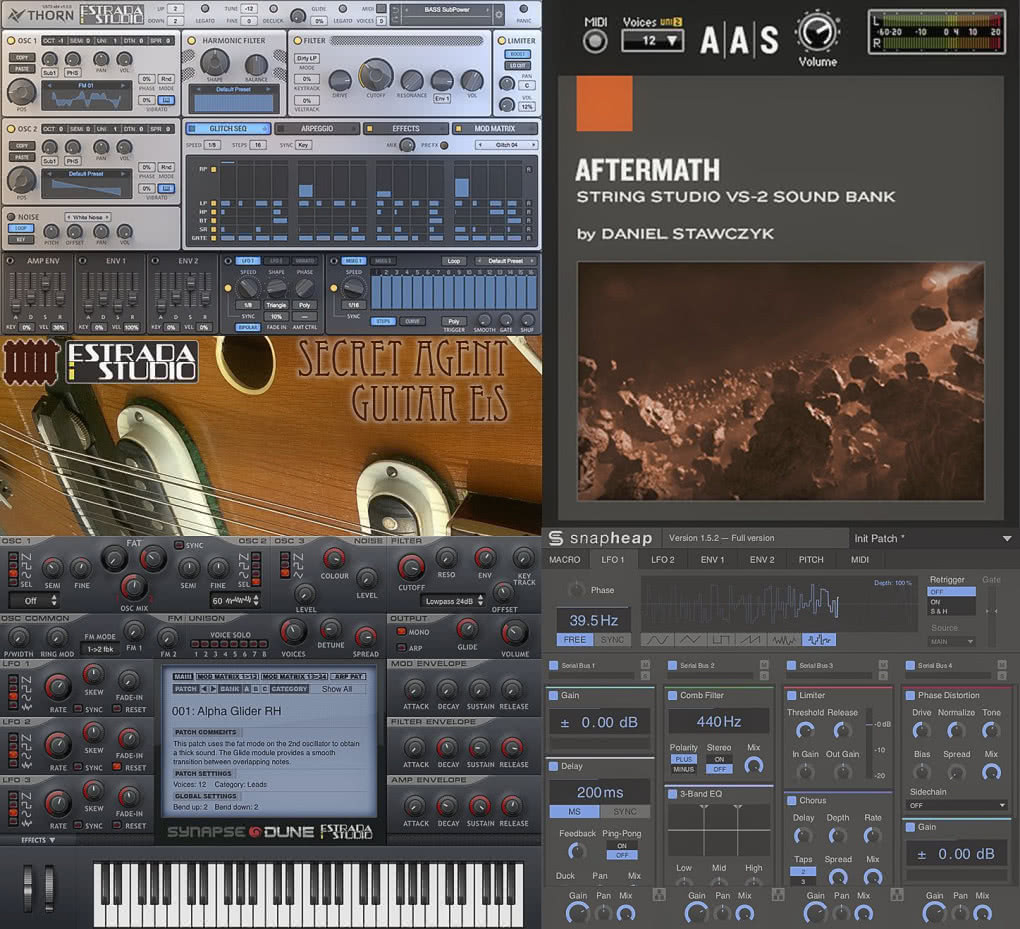Click the Snapheap logo icon
Viewport: 1020px width, 929px height.
point(556,538)
